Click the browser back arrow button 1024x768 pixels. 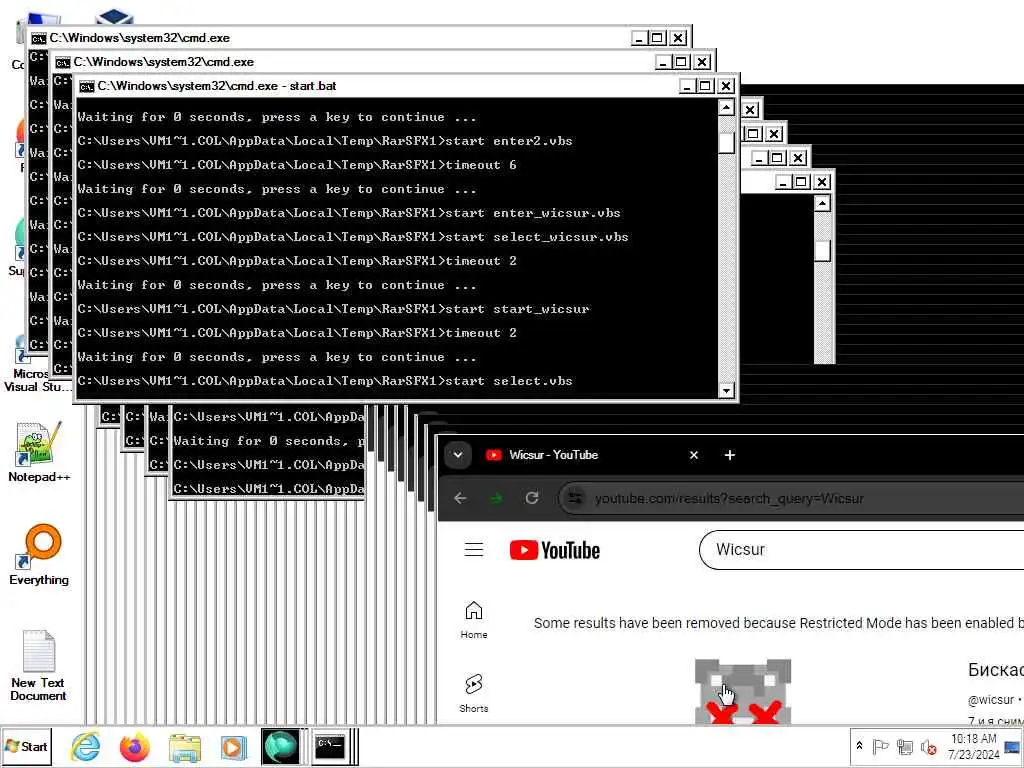460,498
